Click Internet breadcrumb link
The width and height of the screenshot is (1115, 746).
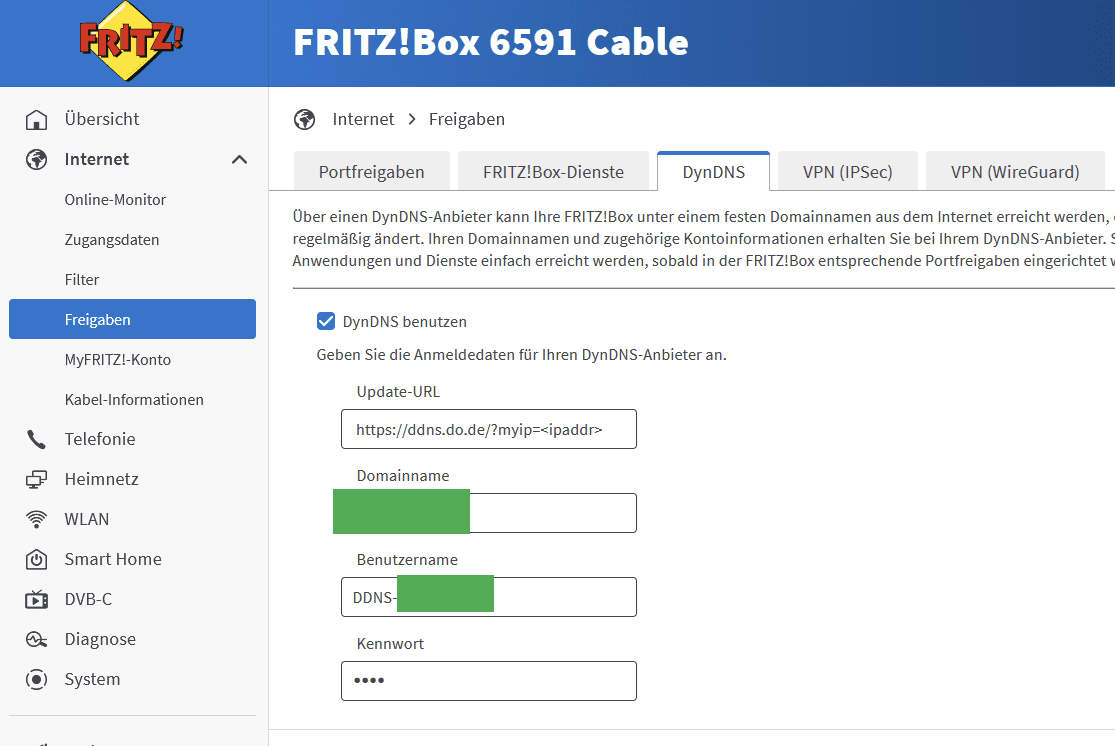(363, 119)
